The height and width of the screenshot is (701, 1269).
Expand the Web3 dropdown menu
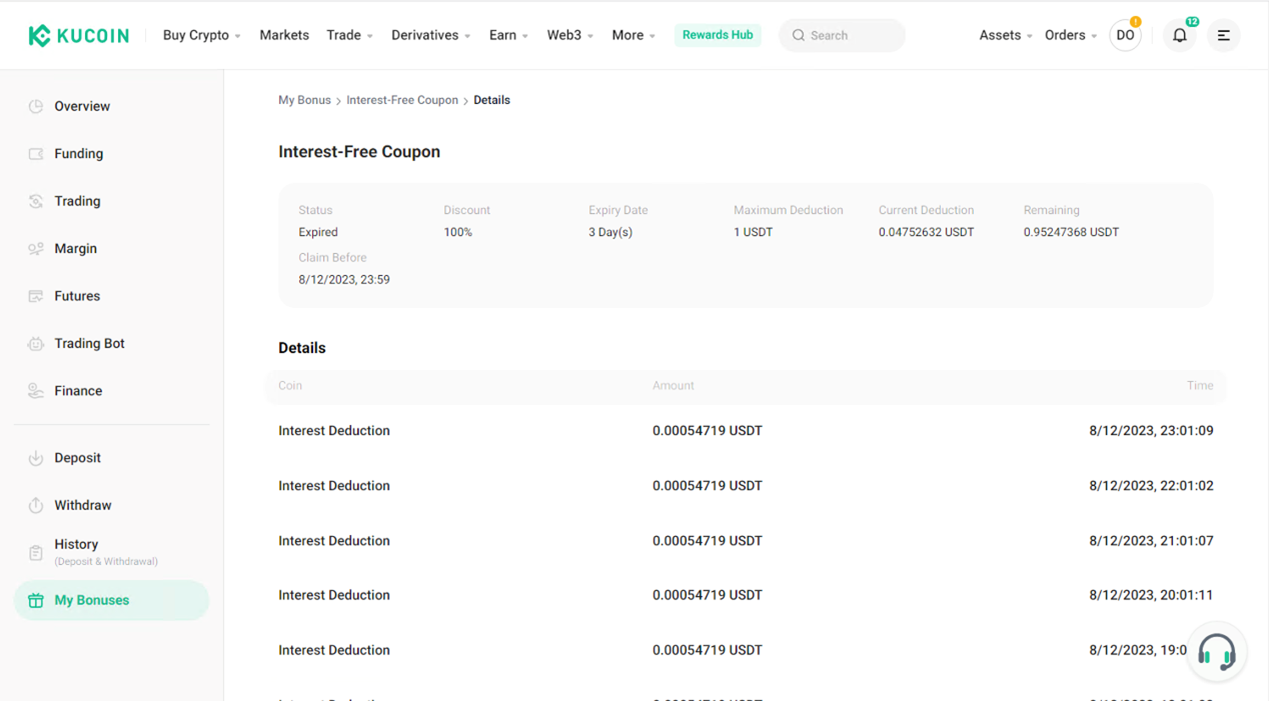coord(570,35)
